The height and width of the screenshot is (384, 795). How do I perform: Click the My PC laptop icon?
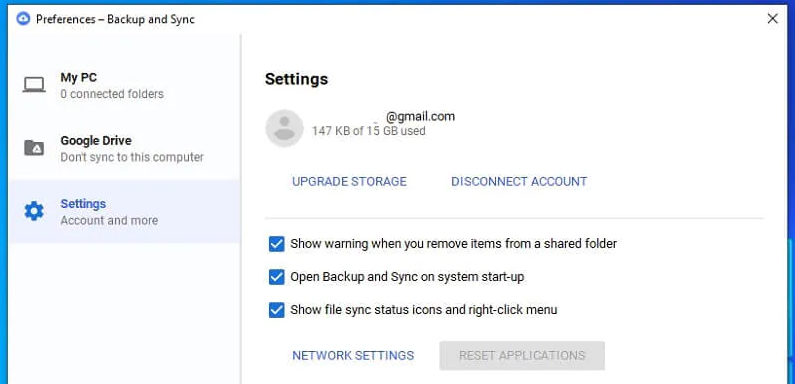pyautogui.click(x=34, y=85)
